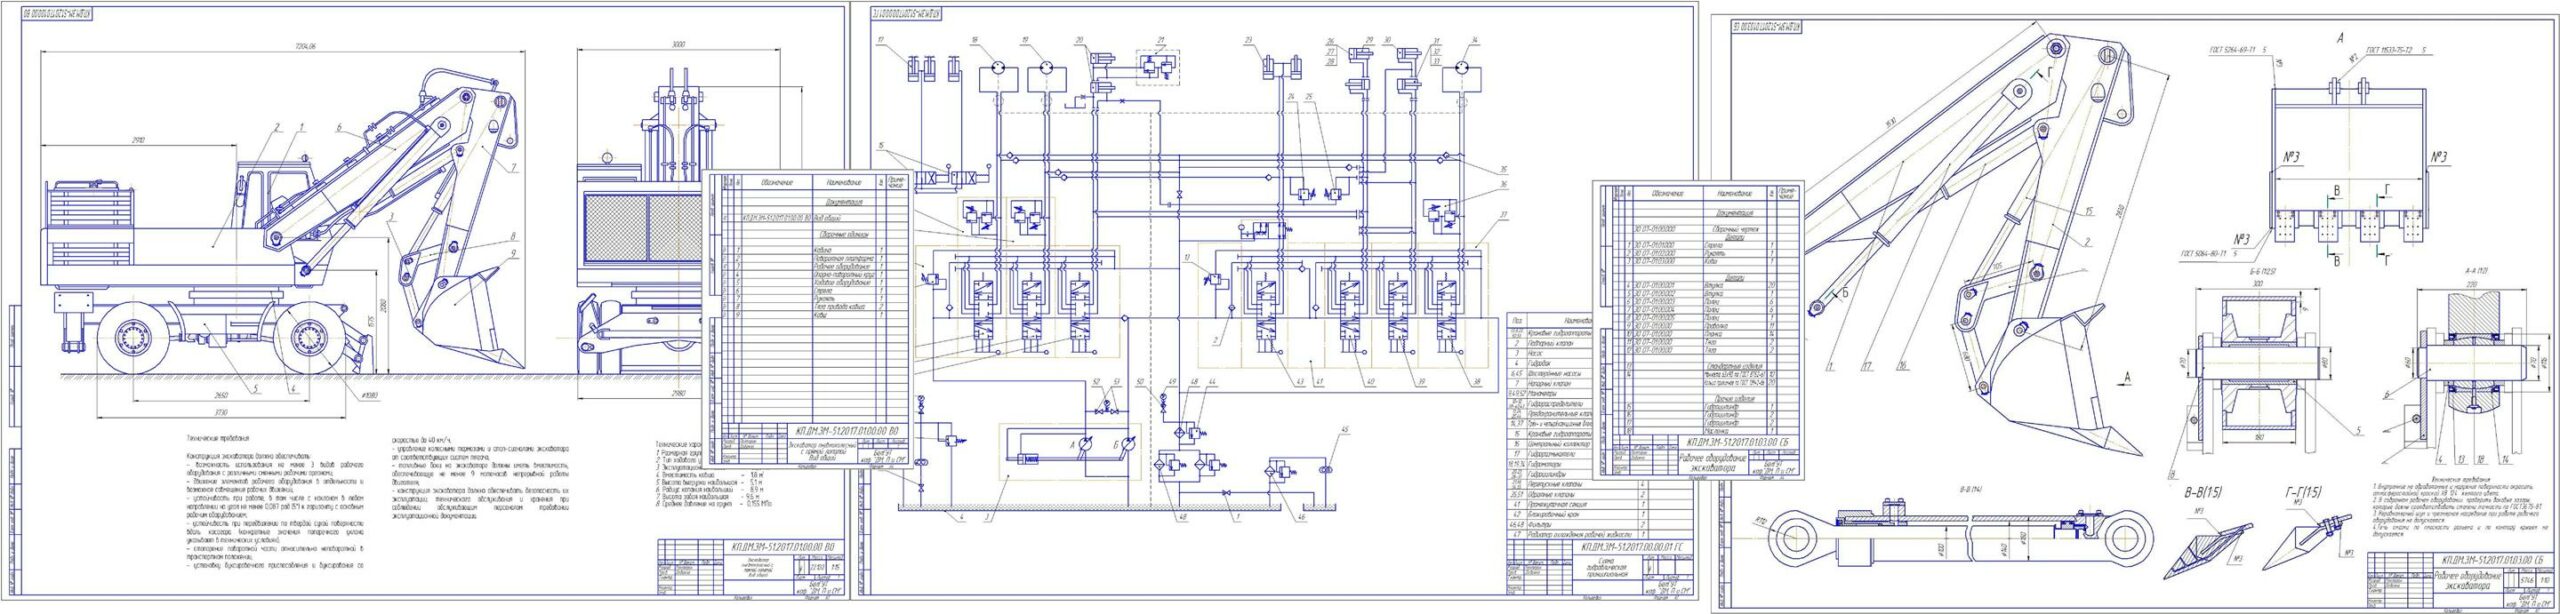
Task: Click the 2650 wheelbase dimension
Action: click(221, 396)
